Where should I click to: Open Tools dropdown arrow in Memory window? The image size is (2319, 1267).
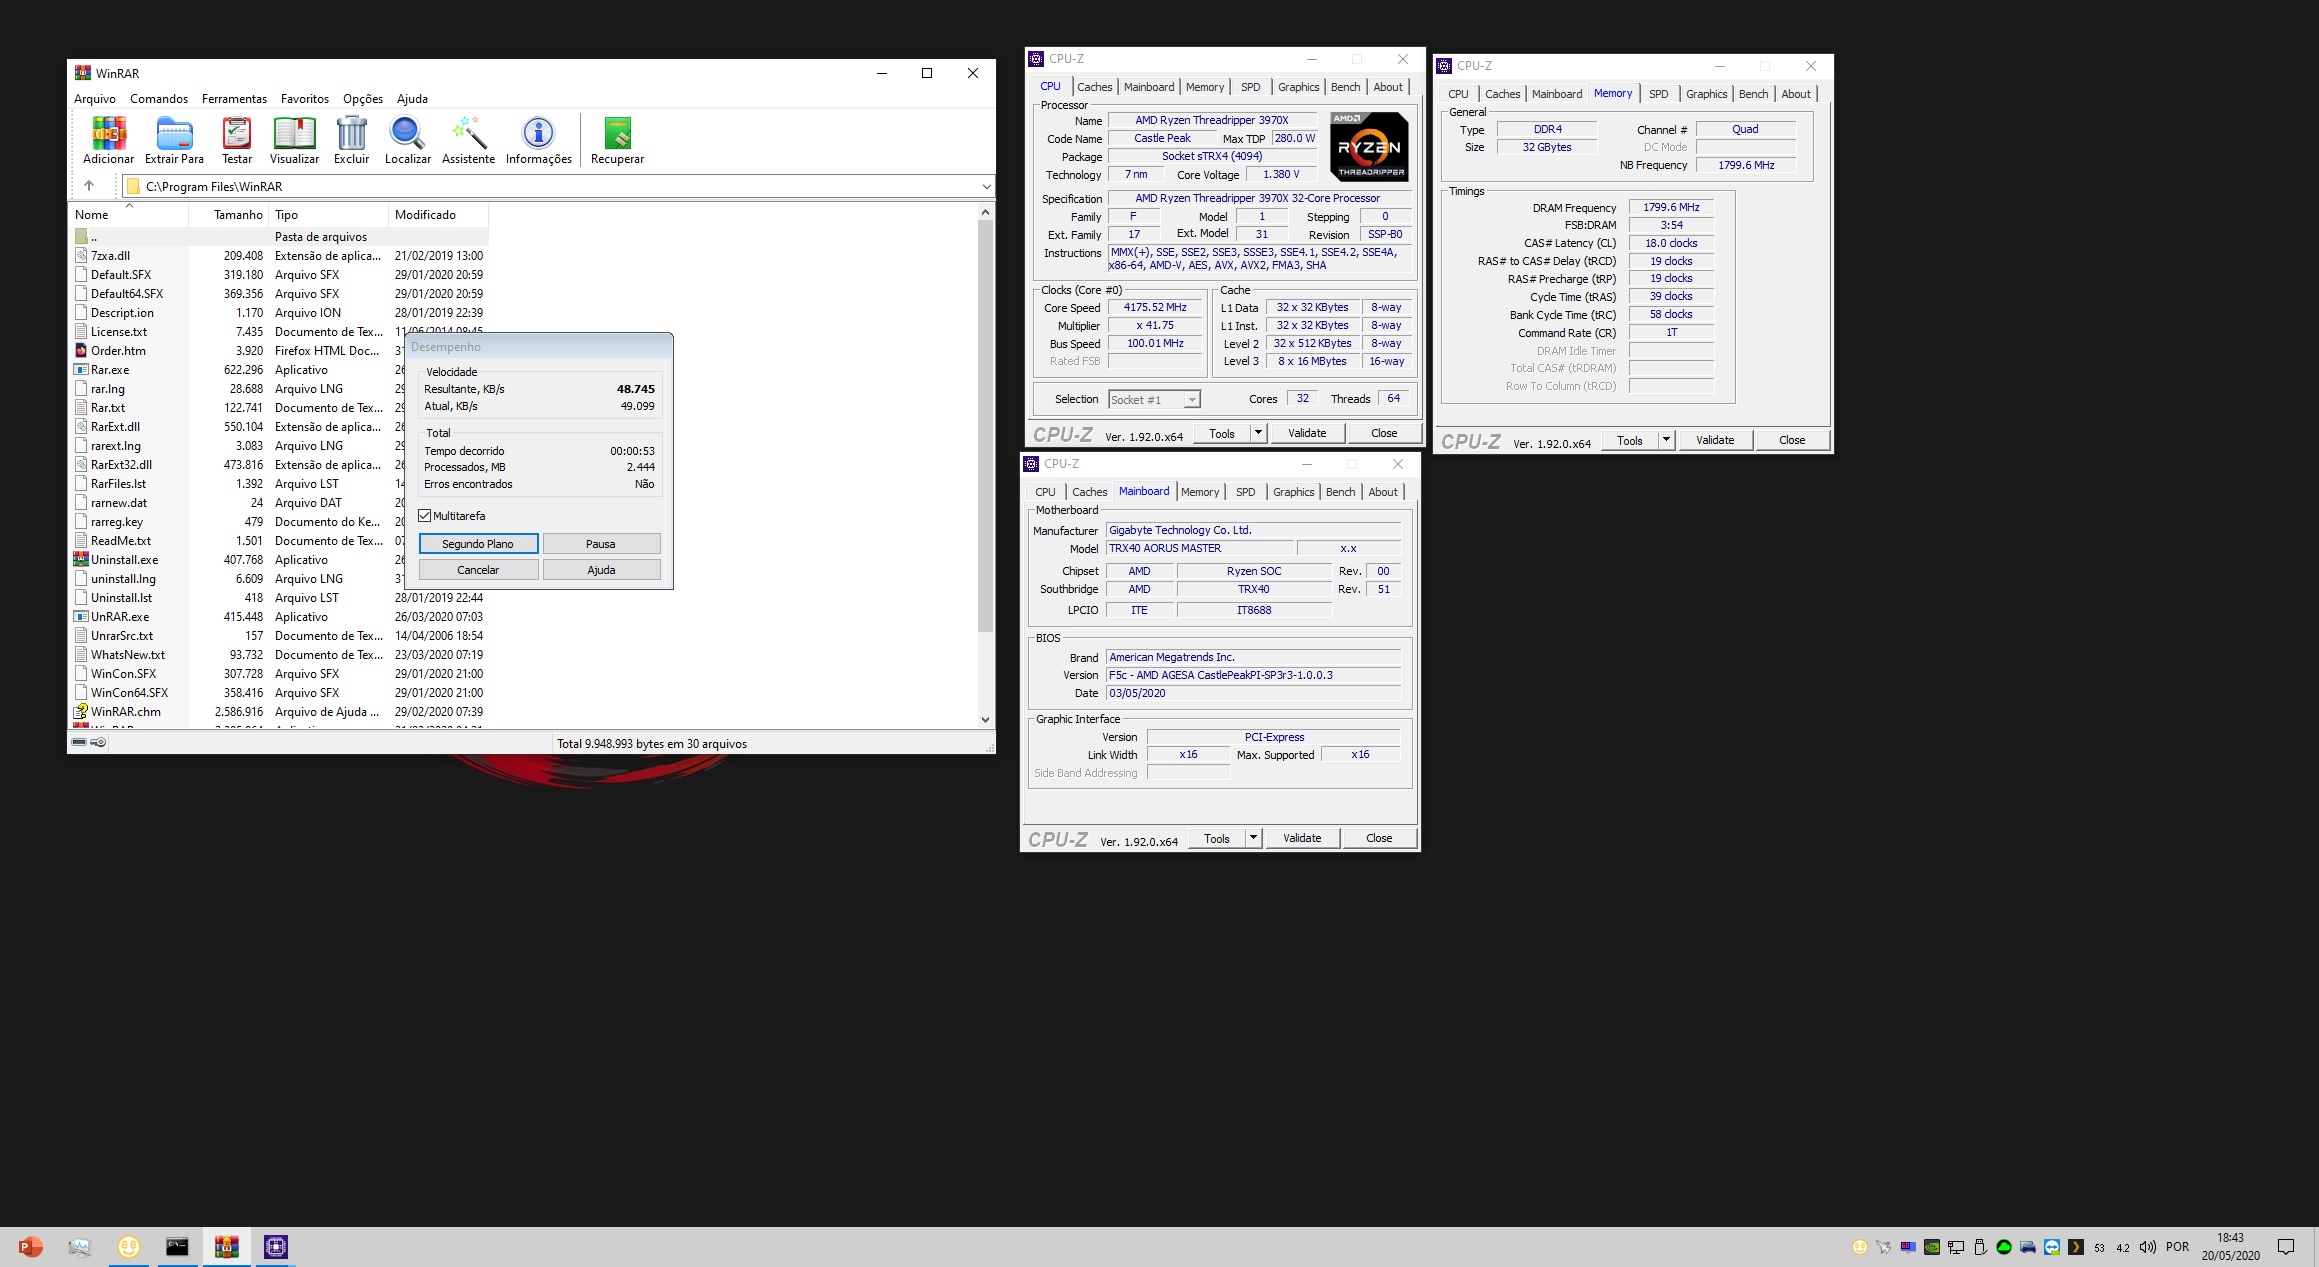(x=1666, y=440)
